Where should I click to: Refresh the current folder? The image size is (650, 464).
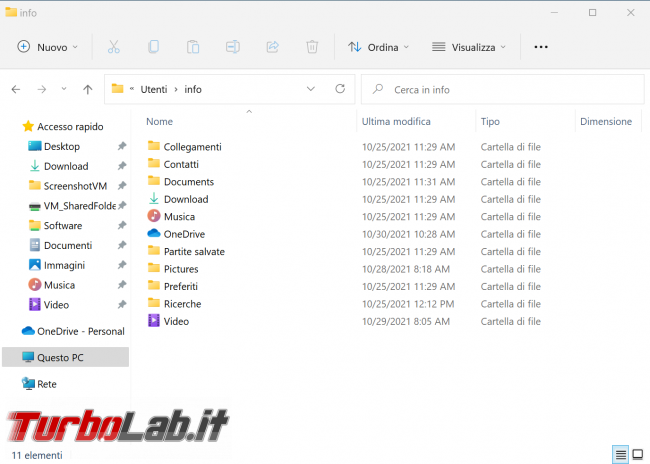(x=340, y=89)
